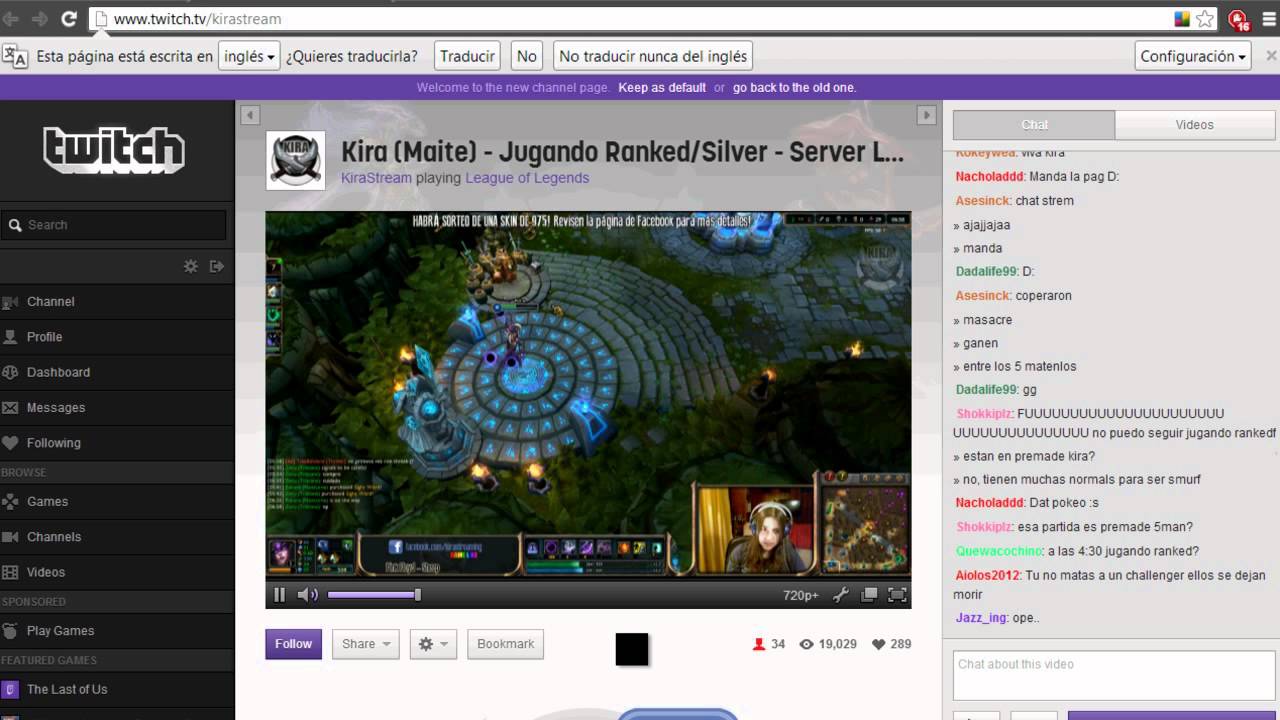Viewport: 1280px width, 720px height.
Task: Adjust the volume slider
Action: click(x=373, y=595)
